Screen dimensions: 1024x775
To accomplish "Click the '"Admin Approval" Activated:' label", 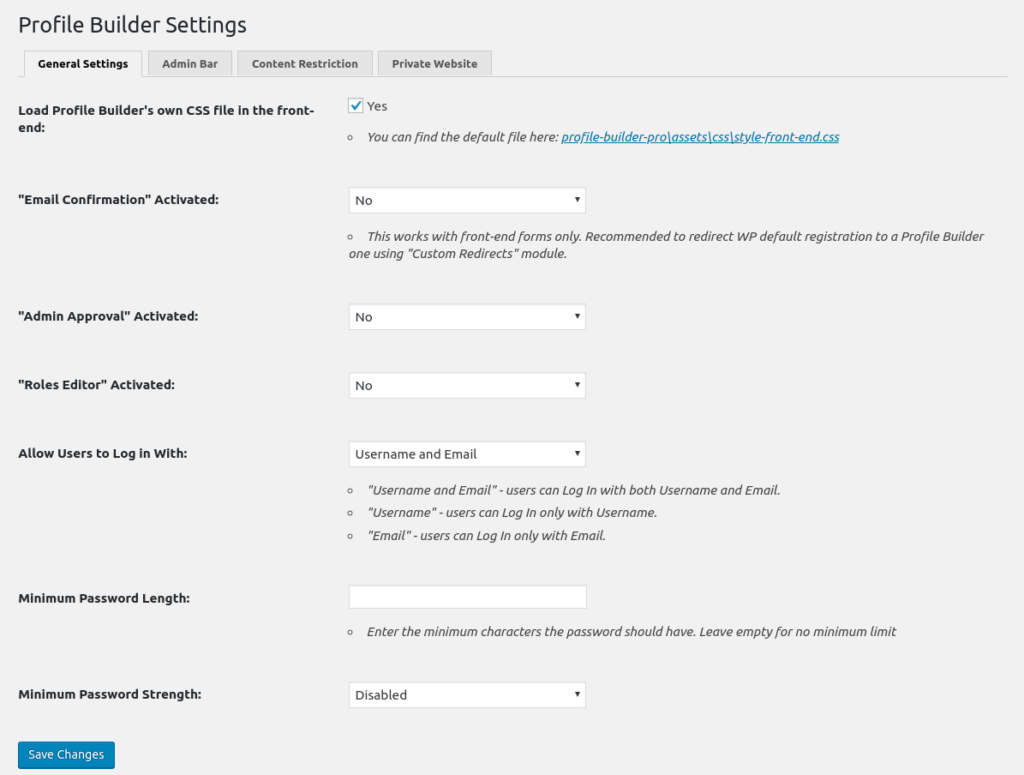I will (x=108, y=316).
